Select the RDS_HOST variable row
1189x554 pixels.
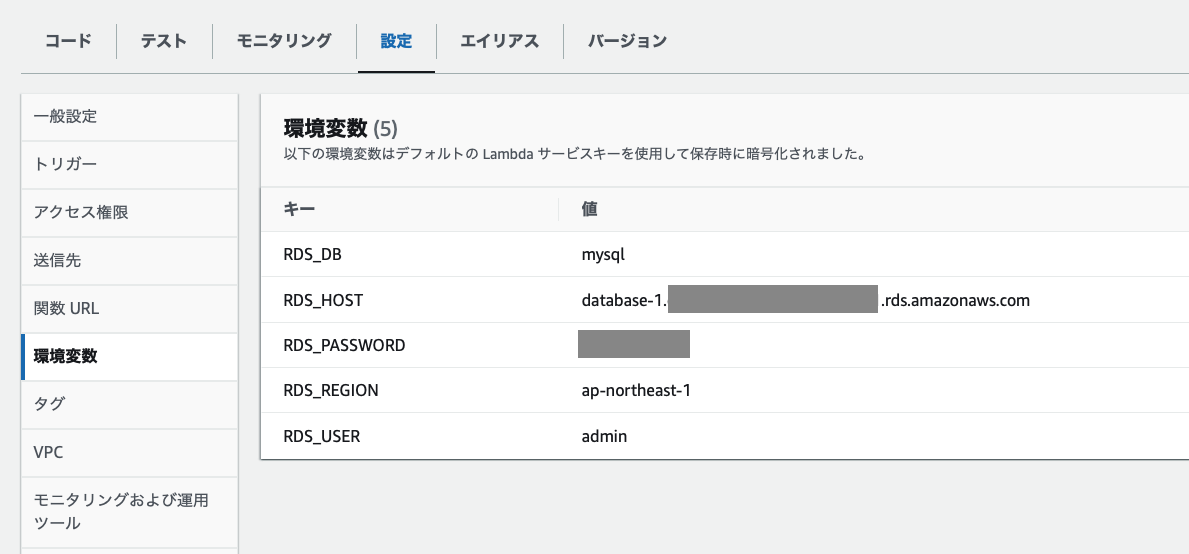tap(323, 299)
